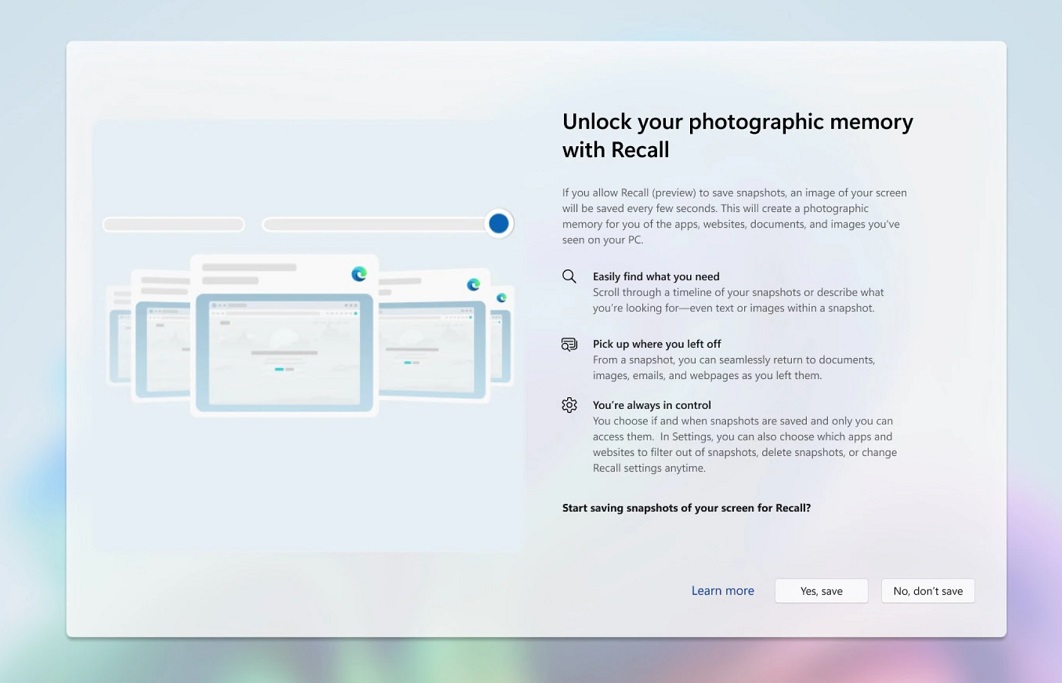Click the gear icon beside 'You're always in control'

[x=569, y=405]
